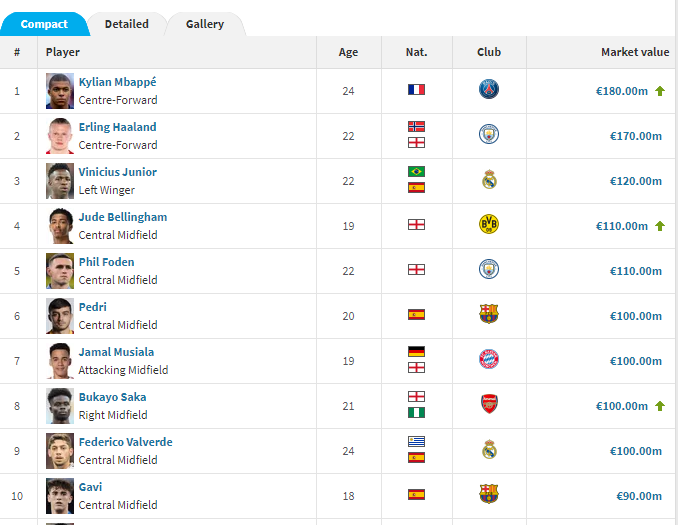Click the Uruguay flag next to Federico Valverde
678x525 pixels.
point(416,441)
